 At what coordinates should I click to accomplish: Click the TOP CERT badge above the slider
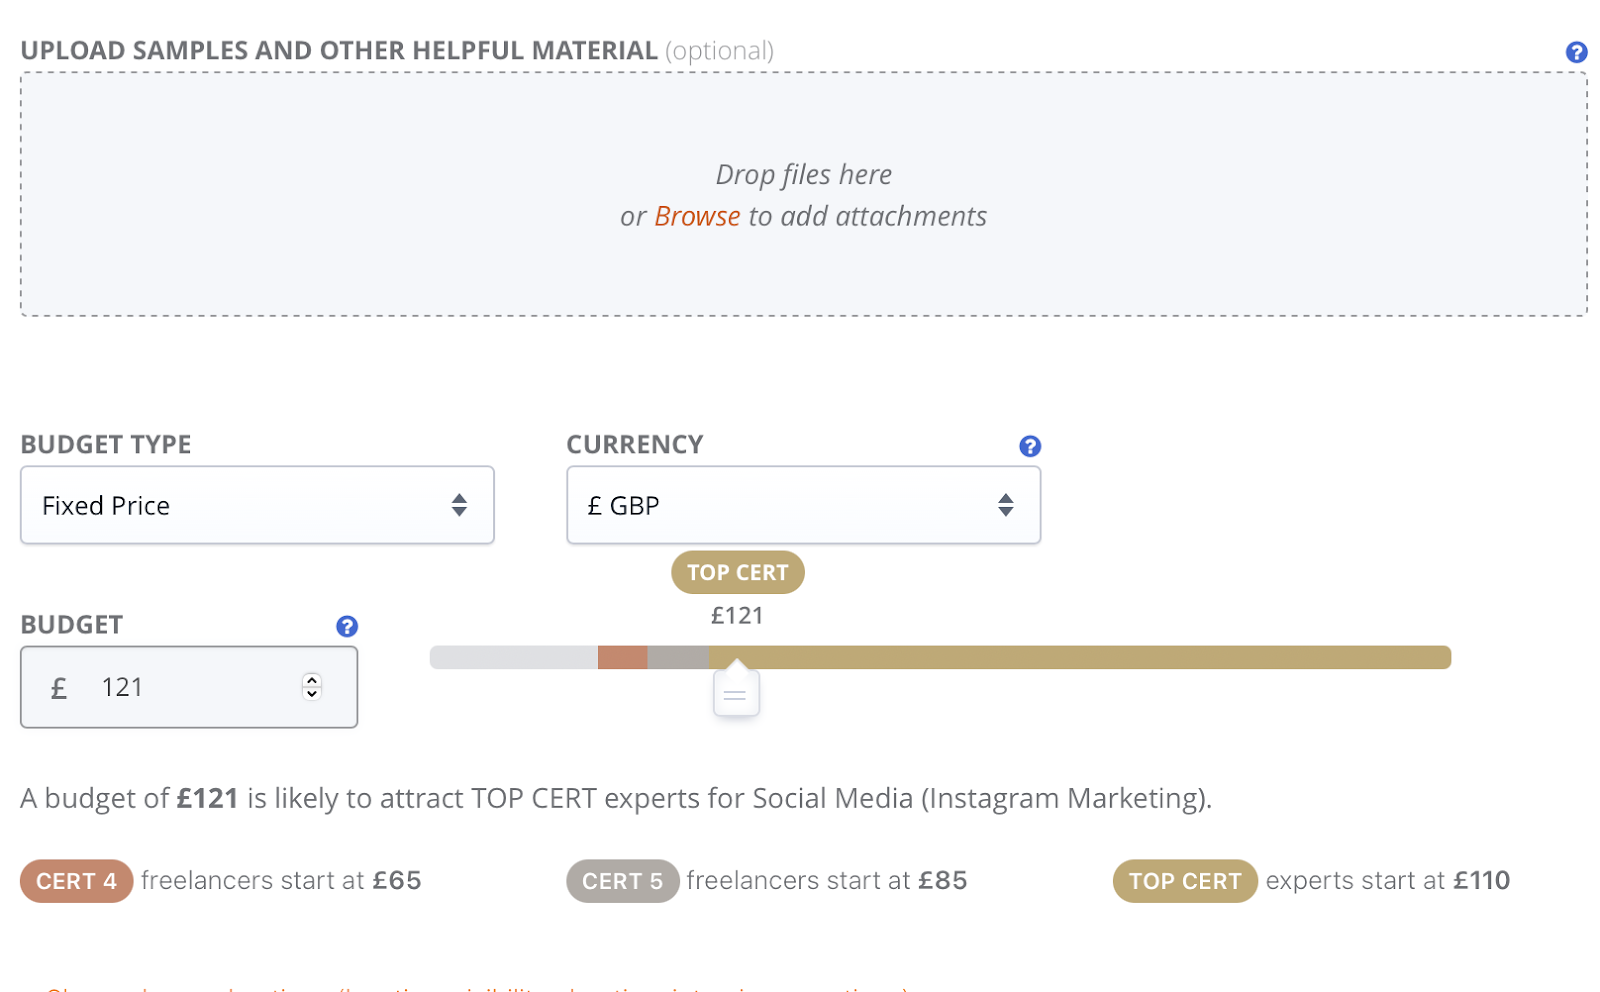[737, 572]
